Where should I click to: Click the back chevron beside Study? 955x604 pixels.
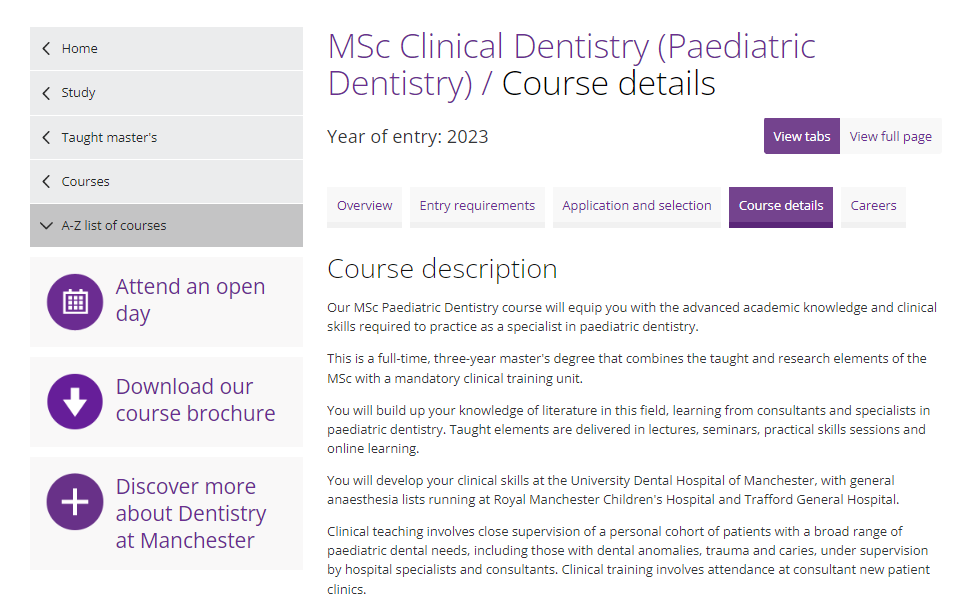click(46, 93)
